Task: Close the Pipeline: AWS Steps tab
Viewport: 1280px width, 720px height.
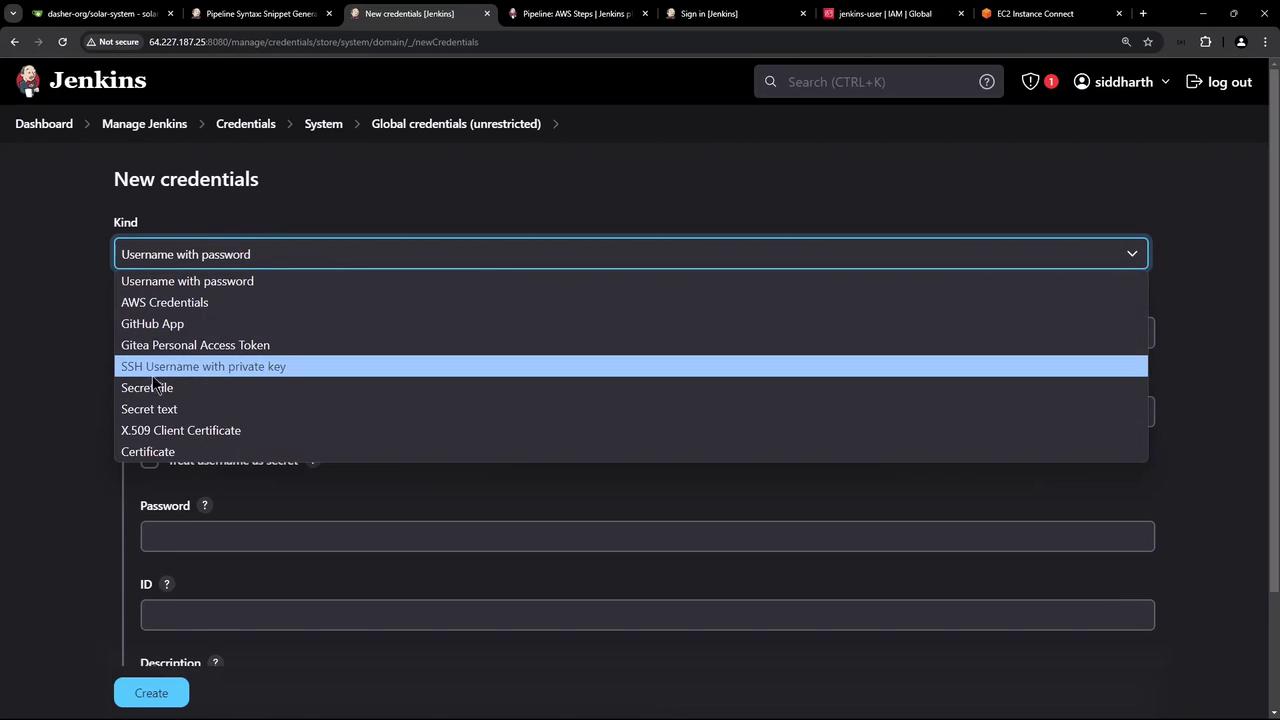Action: tap(645, 14)
